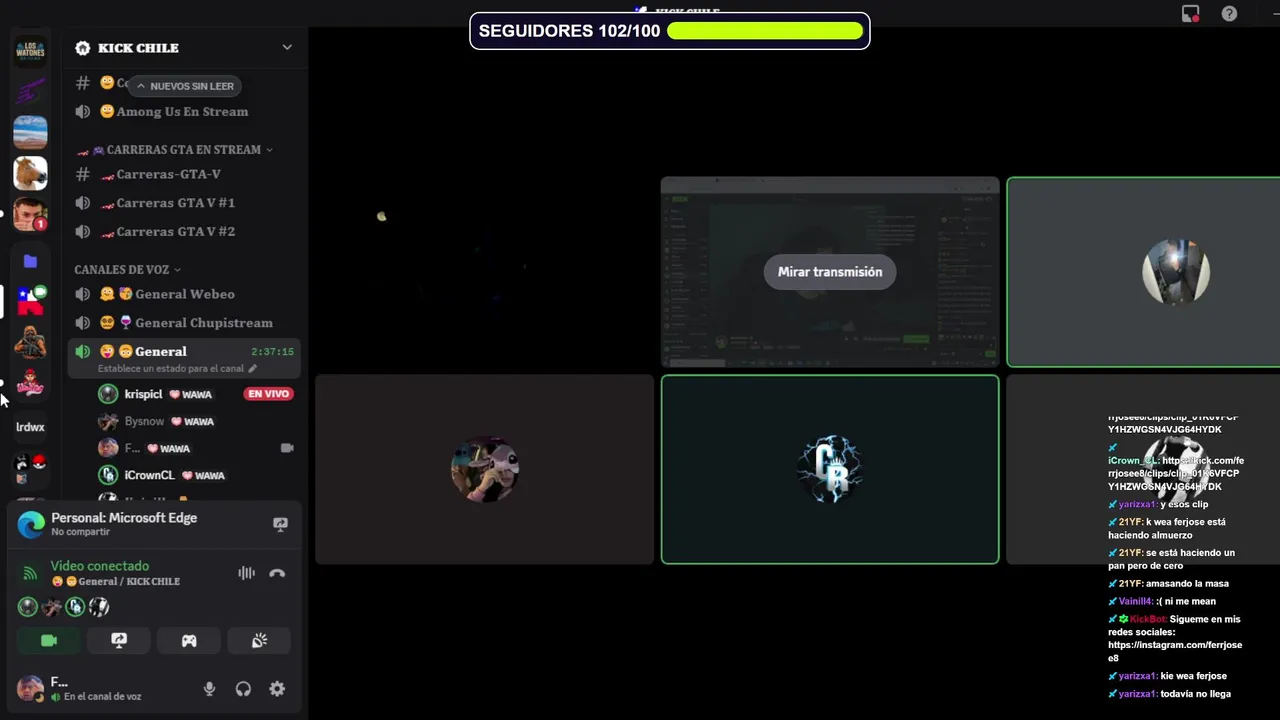1280x720 pixels.
Task: Edit channel status pencil icon
Action: coord(252,368)
